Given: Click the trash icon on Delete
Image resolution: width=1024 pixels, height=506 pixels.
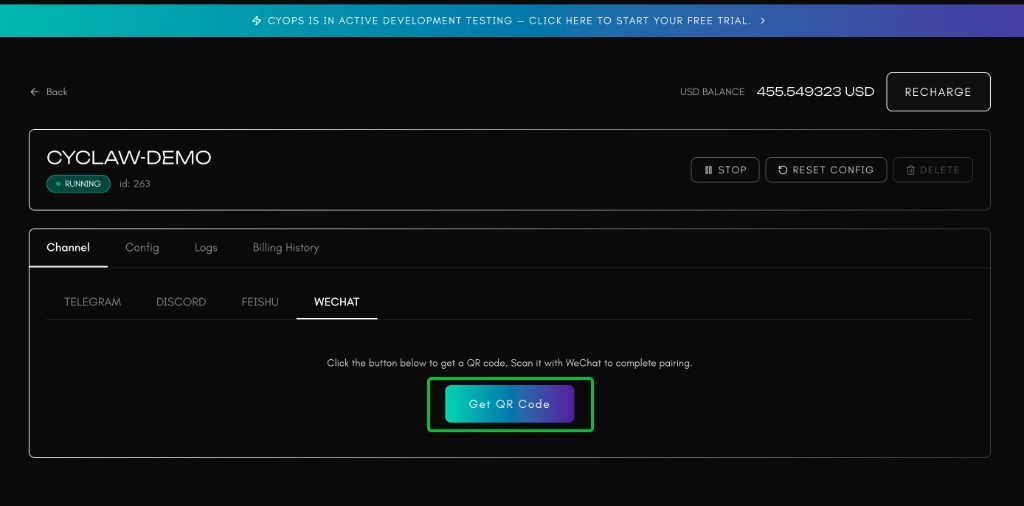Looking at the screenshot, I should [910, 170].
